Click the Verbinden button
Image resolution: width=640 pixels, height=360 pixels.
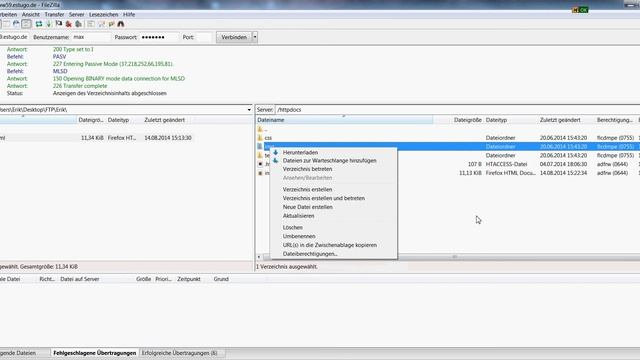tap(234, 37)
